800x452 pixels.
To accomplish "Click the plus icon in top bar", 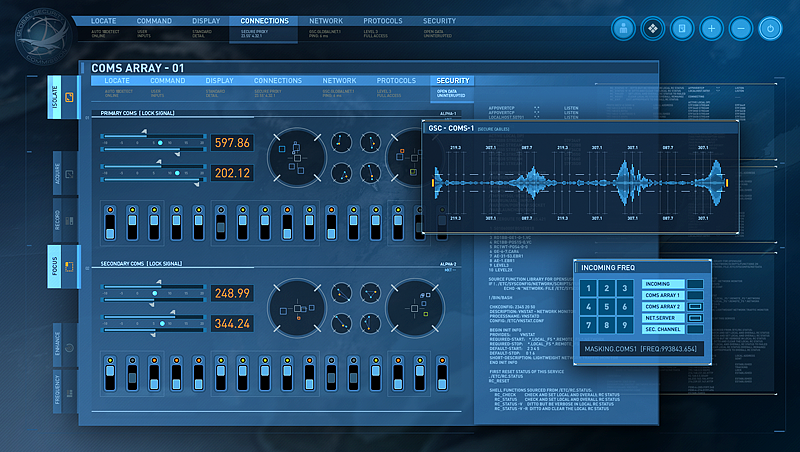I will point(711,28).
